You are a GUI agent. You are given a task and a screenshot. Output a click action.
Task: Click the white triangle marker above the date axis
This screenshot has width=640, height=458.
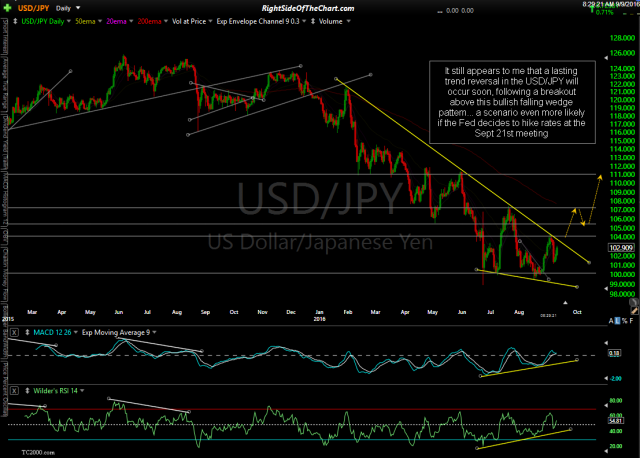point(565,302)
